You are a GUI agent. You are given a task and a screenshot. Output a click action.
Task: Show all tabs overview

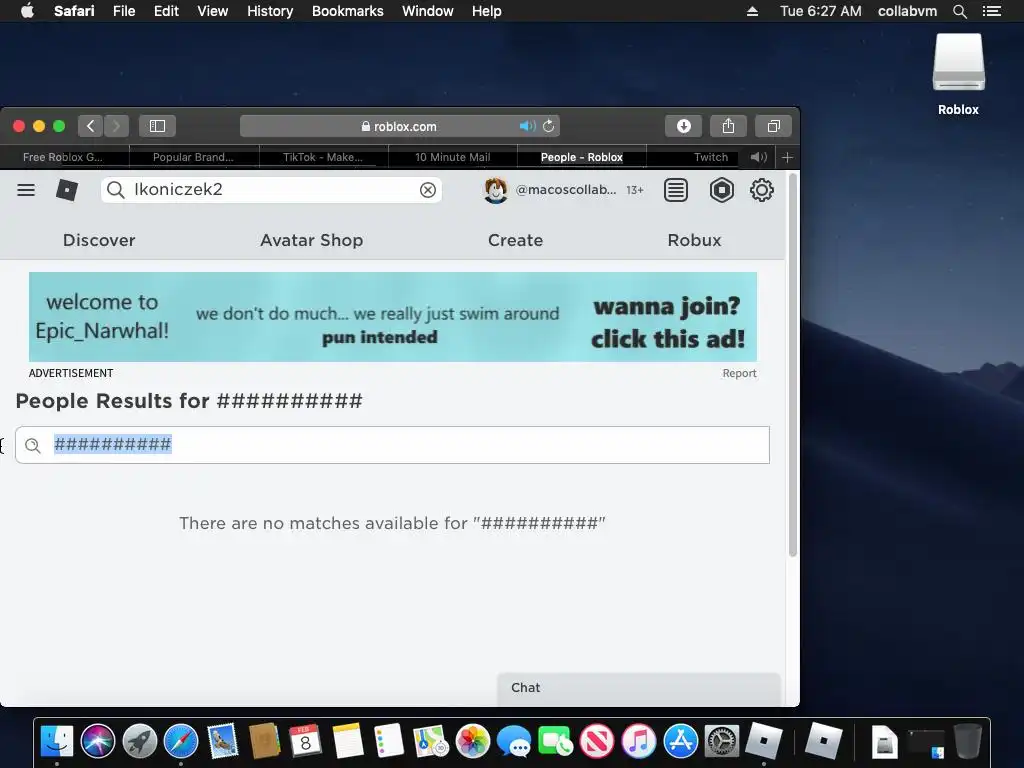click(x=773, y=126)
